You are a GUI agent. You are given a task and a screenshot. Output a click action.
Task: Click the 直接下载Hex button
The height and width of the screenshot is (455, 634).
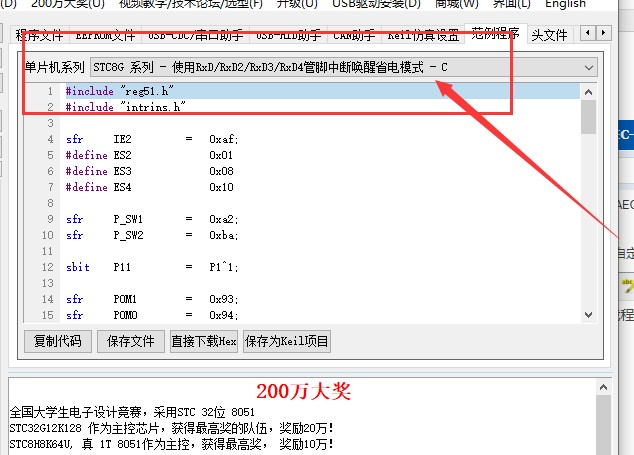tap(204, 341)
